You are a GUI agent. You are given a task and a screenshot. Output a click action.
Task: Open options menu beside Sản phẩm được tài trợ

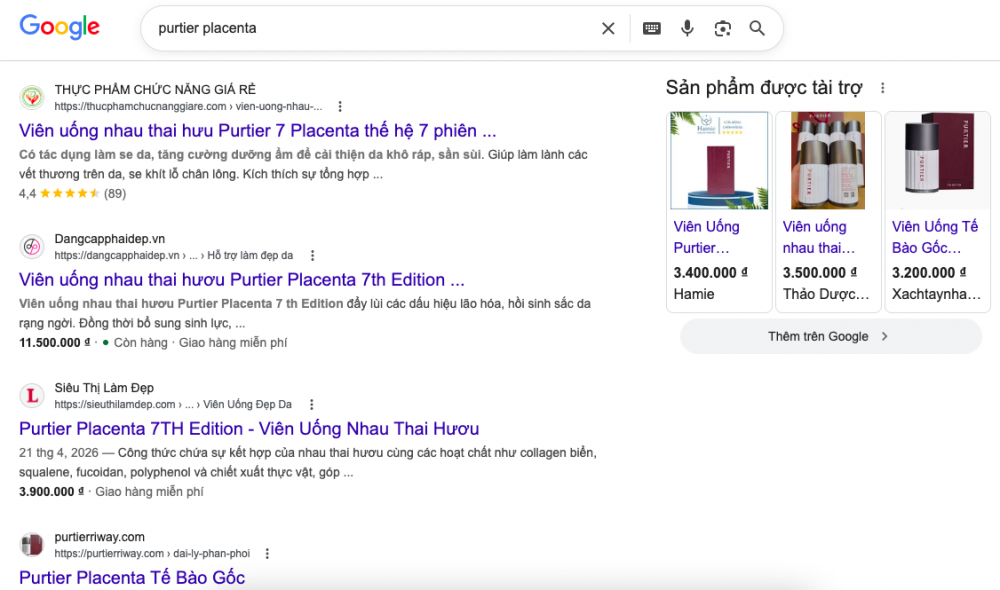pyautogui.click(x=883, y=88)
